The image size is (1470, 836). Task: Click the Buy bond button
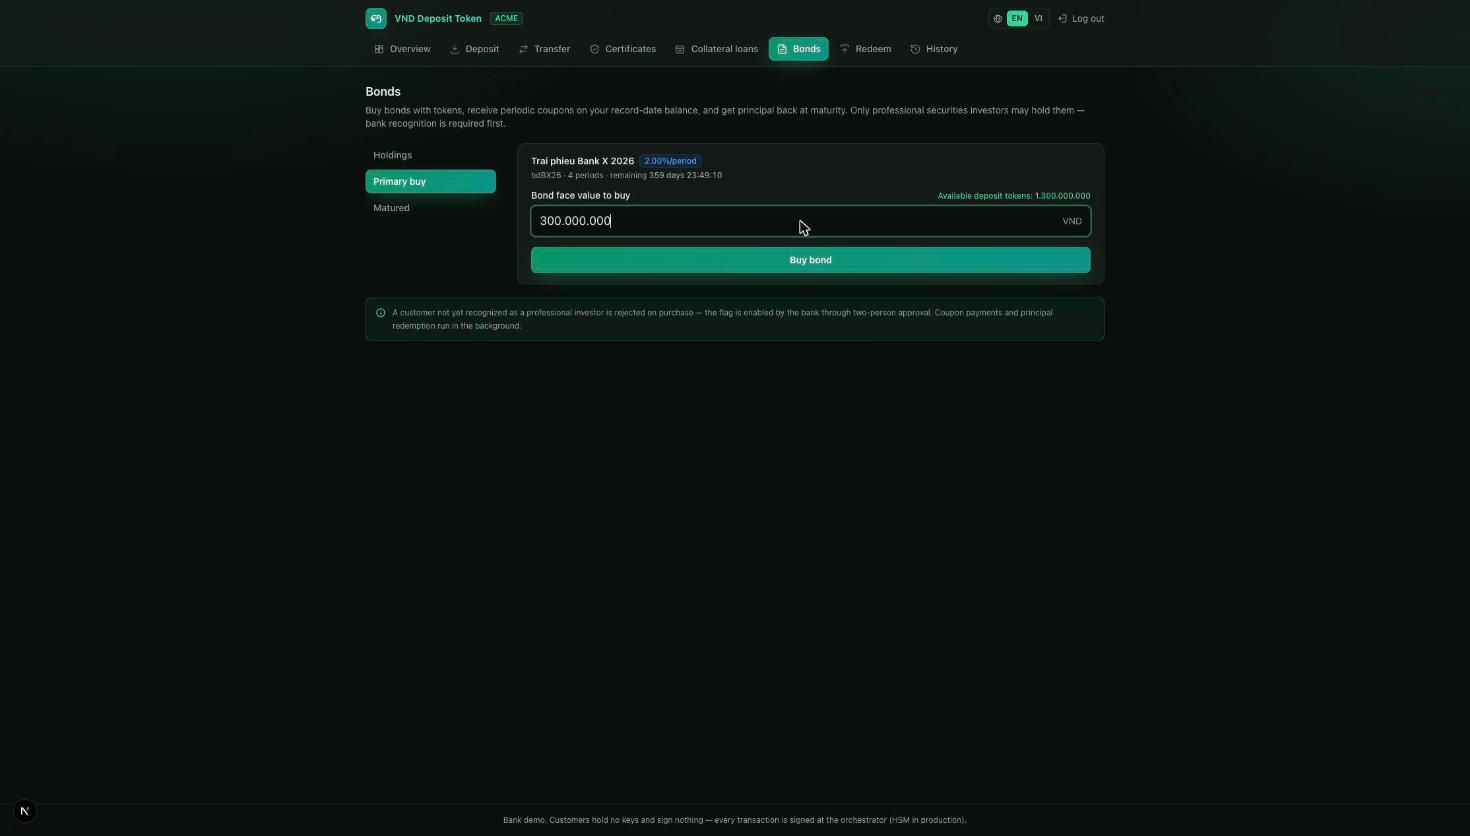pos(810,260)
